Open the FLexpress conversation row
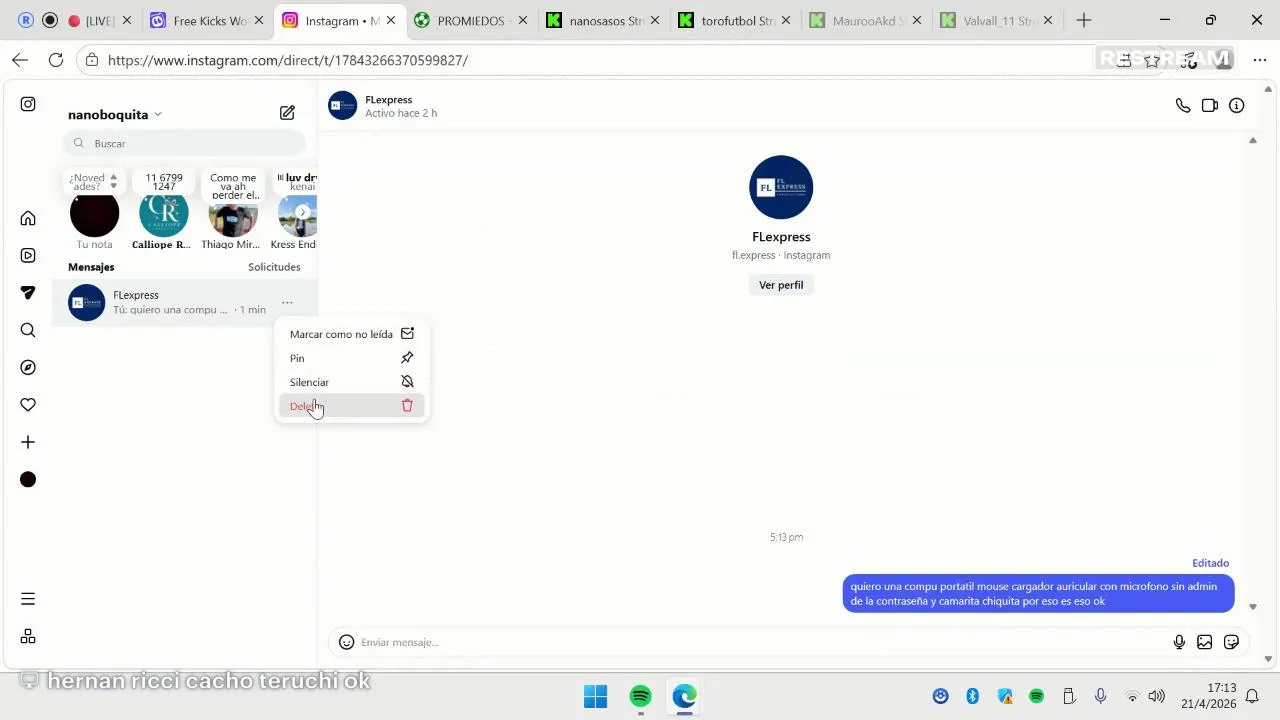 pyautogui.click(x=185, y=302)
